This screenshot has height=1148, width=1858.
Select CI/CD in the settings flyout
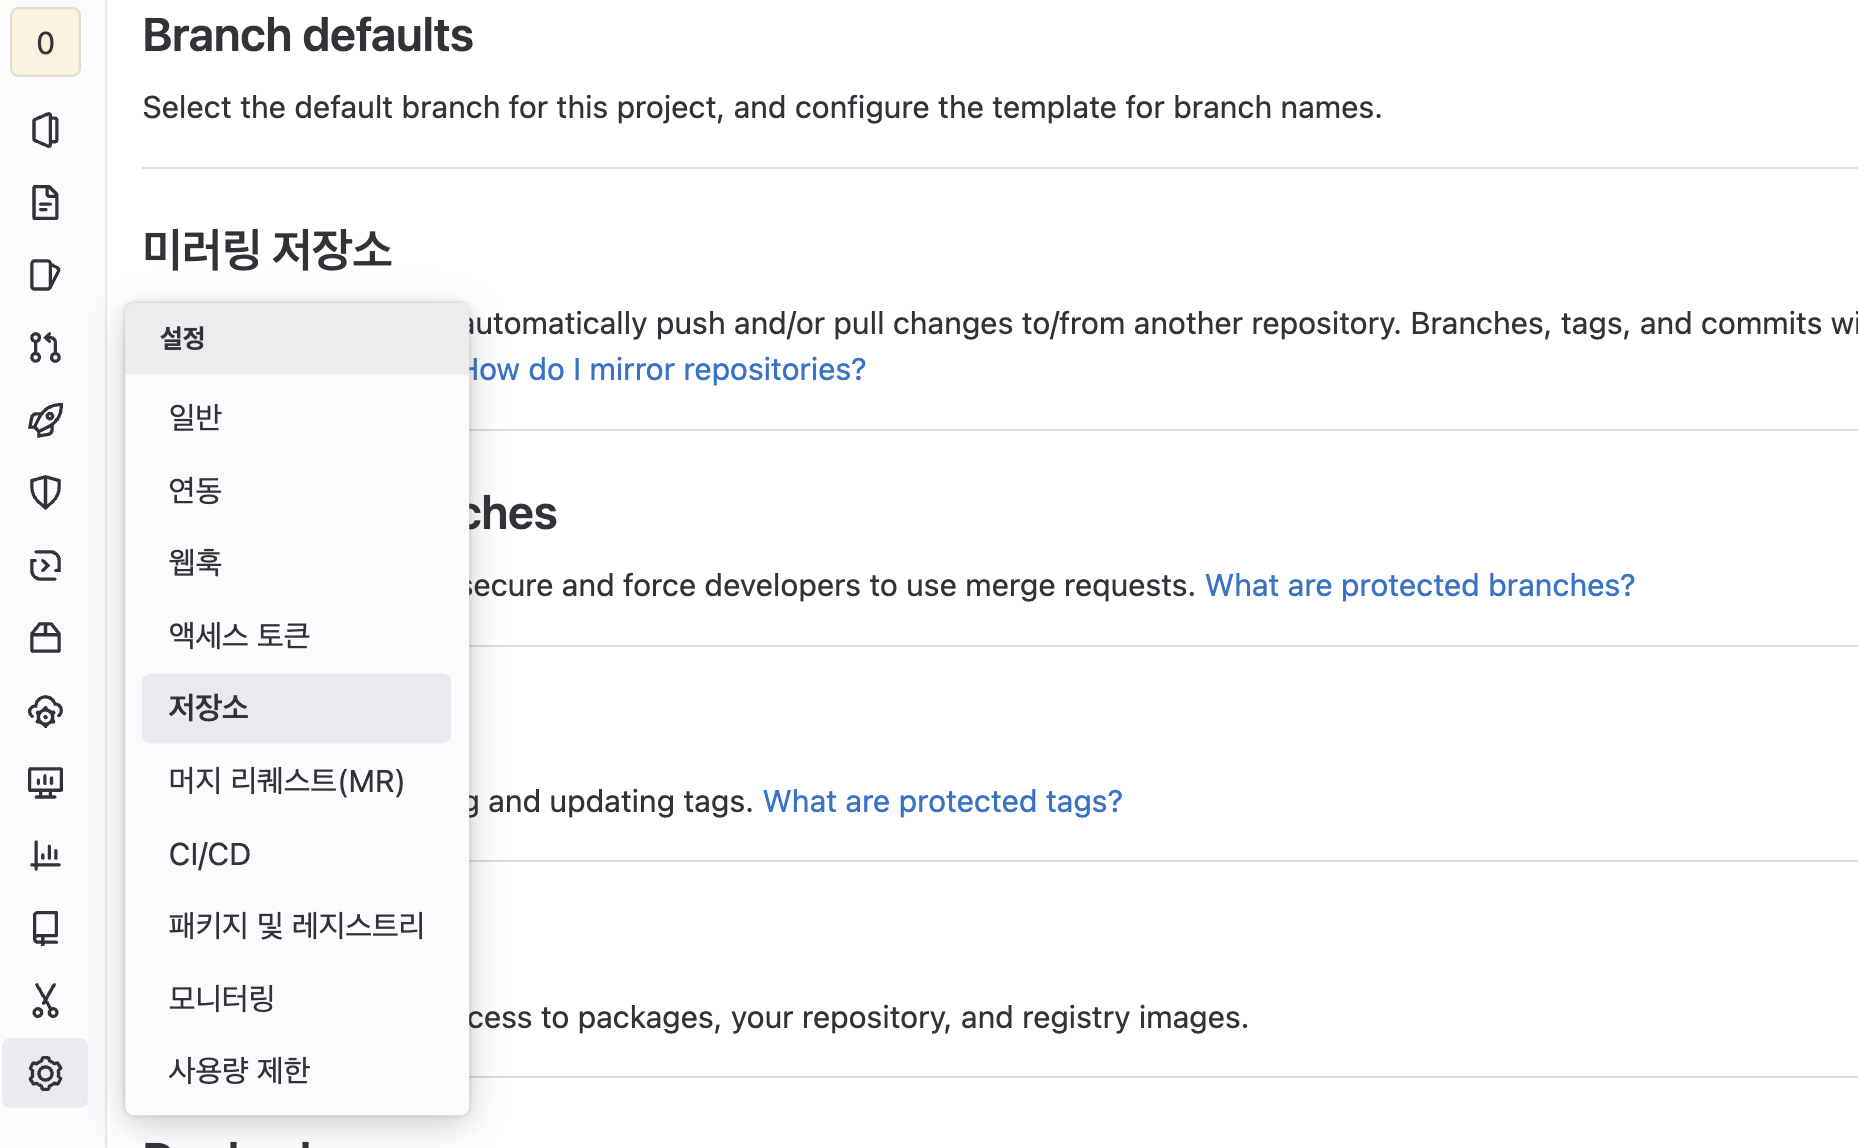pos(210,854)
